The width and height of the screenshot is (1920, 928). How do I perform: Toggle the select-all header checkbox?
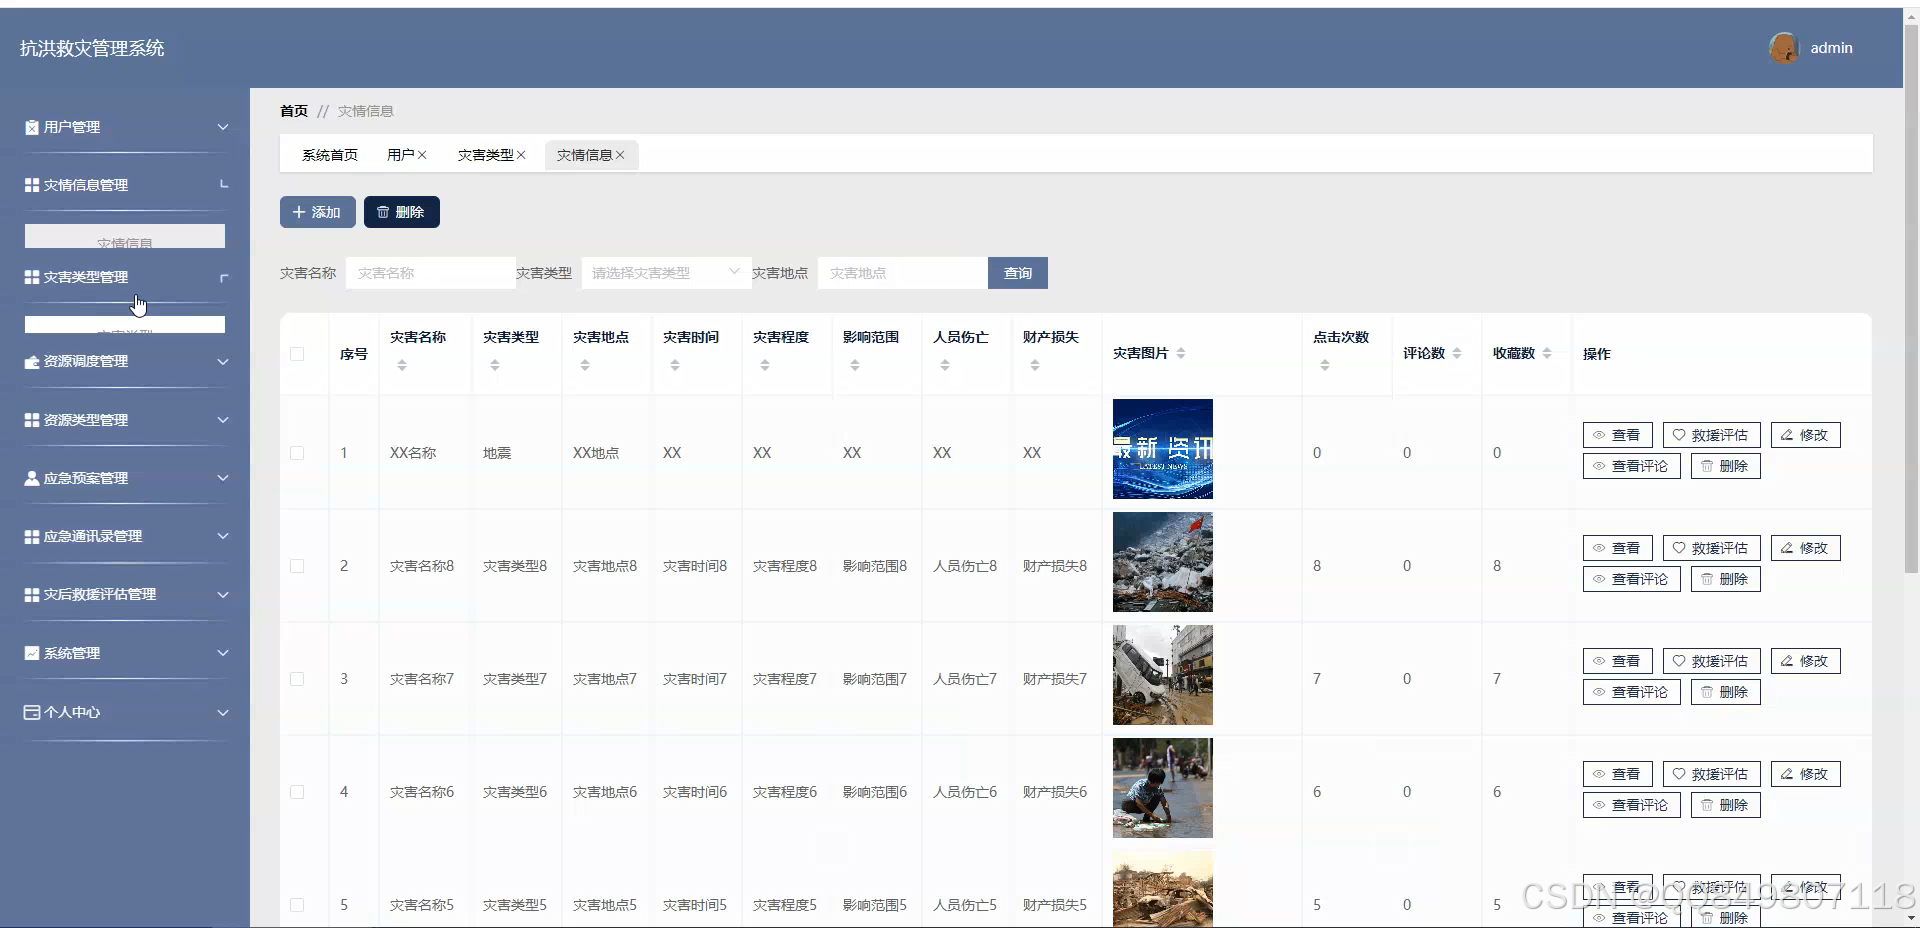click(297, 354)
